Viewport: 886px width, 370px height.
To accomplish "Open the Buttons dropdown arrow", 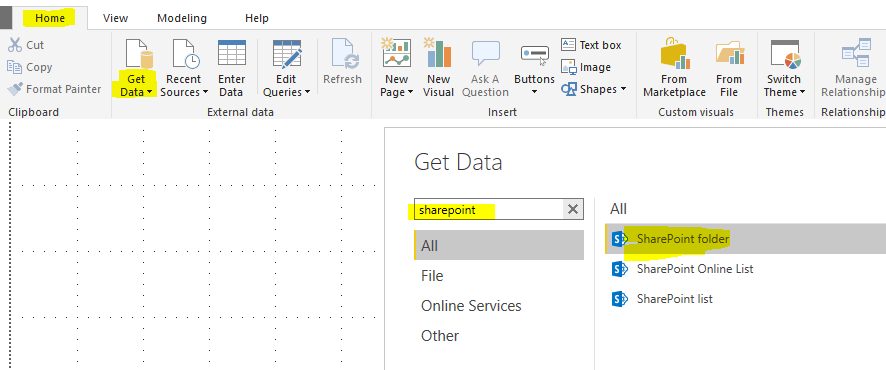I will pyautogui.click(x=535, y=91).
